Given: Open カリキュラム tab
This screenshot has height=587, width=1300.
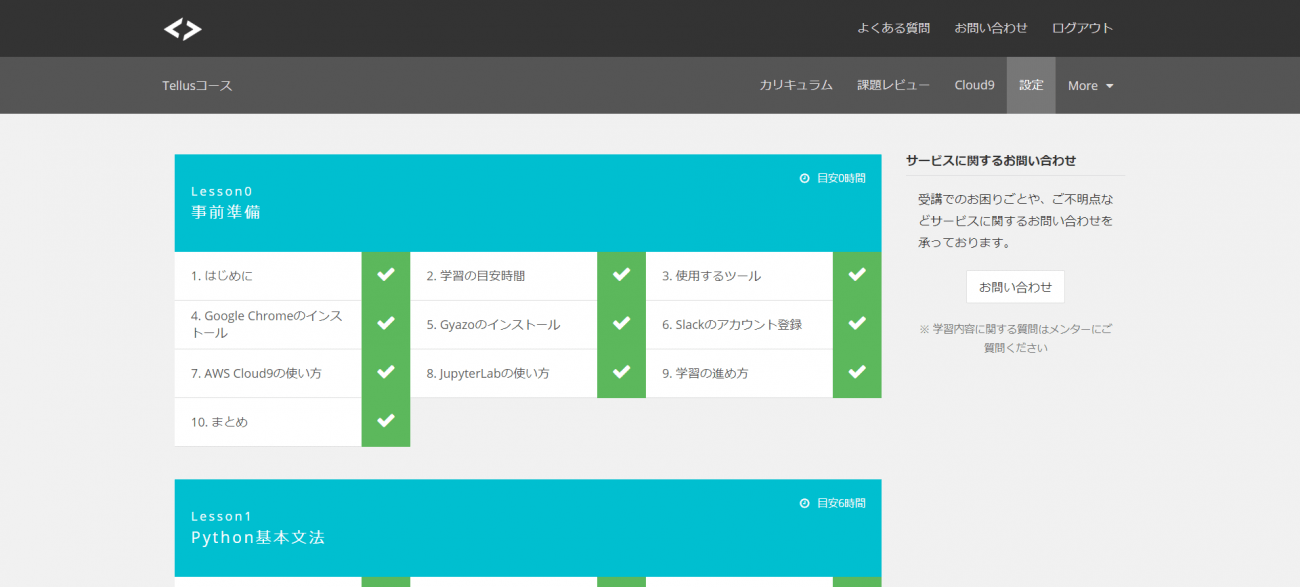Looking at the screenshot, I should (x=796, y=86).
